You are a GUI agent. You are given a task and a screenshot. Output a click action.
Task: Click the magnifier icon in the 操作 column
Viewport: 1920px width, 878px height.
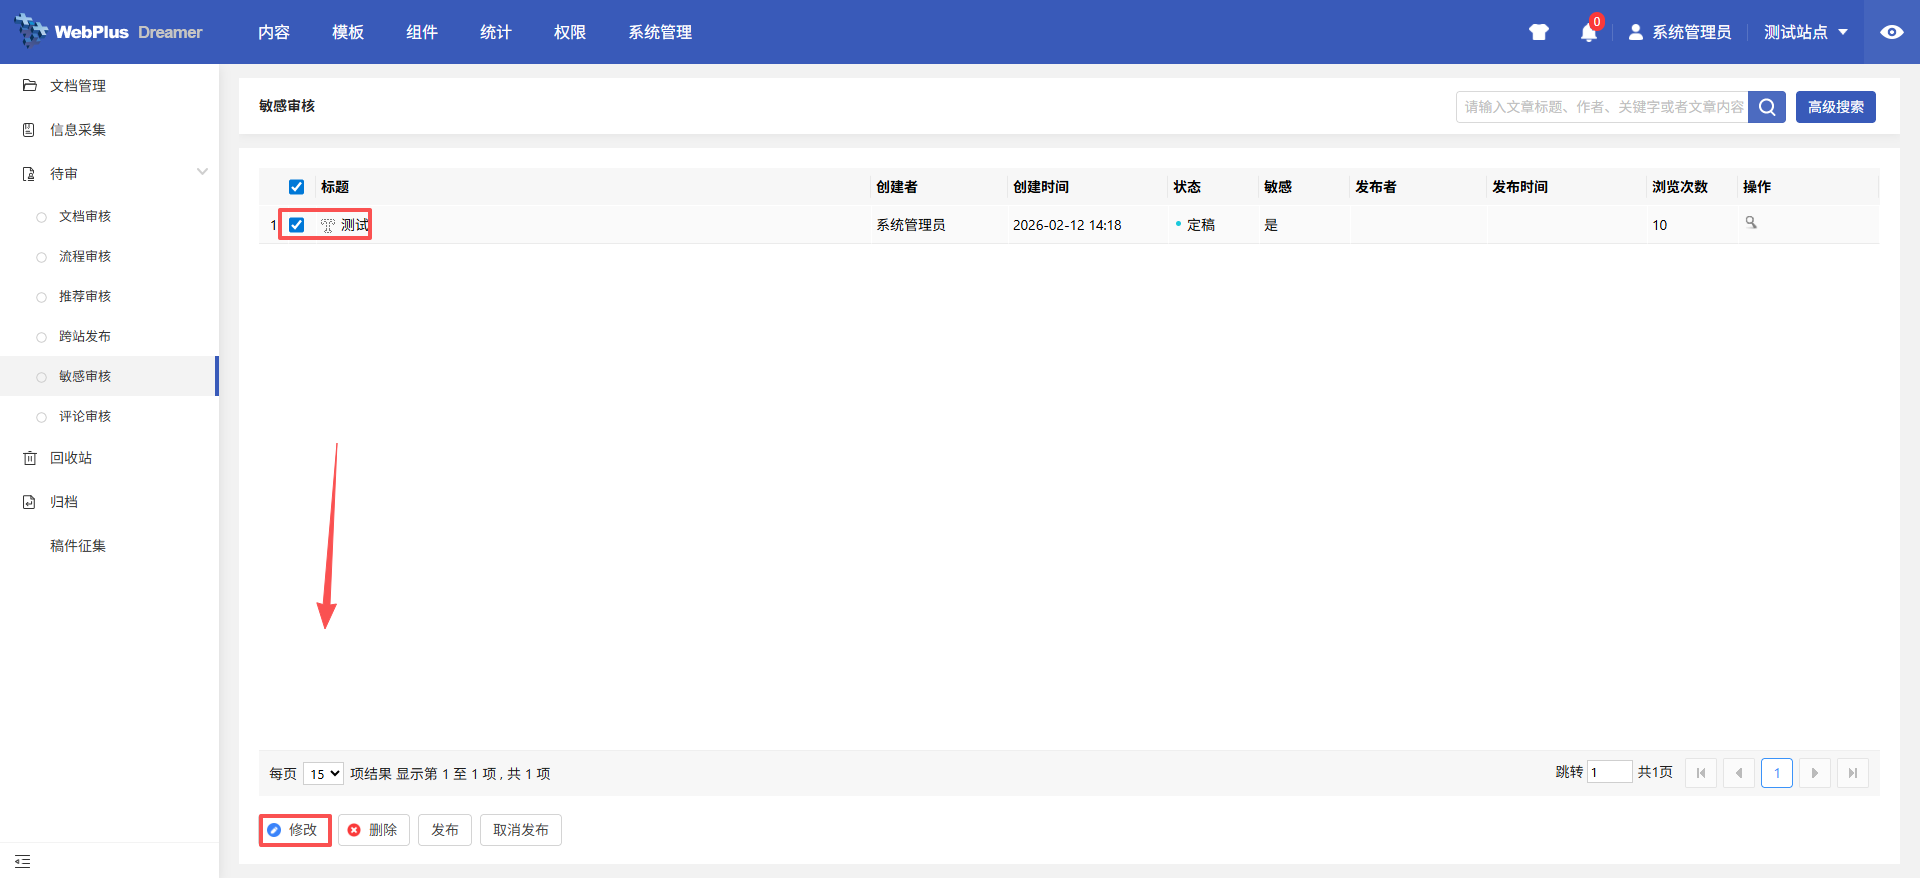(x=1751, y=223)
